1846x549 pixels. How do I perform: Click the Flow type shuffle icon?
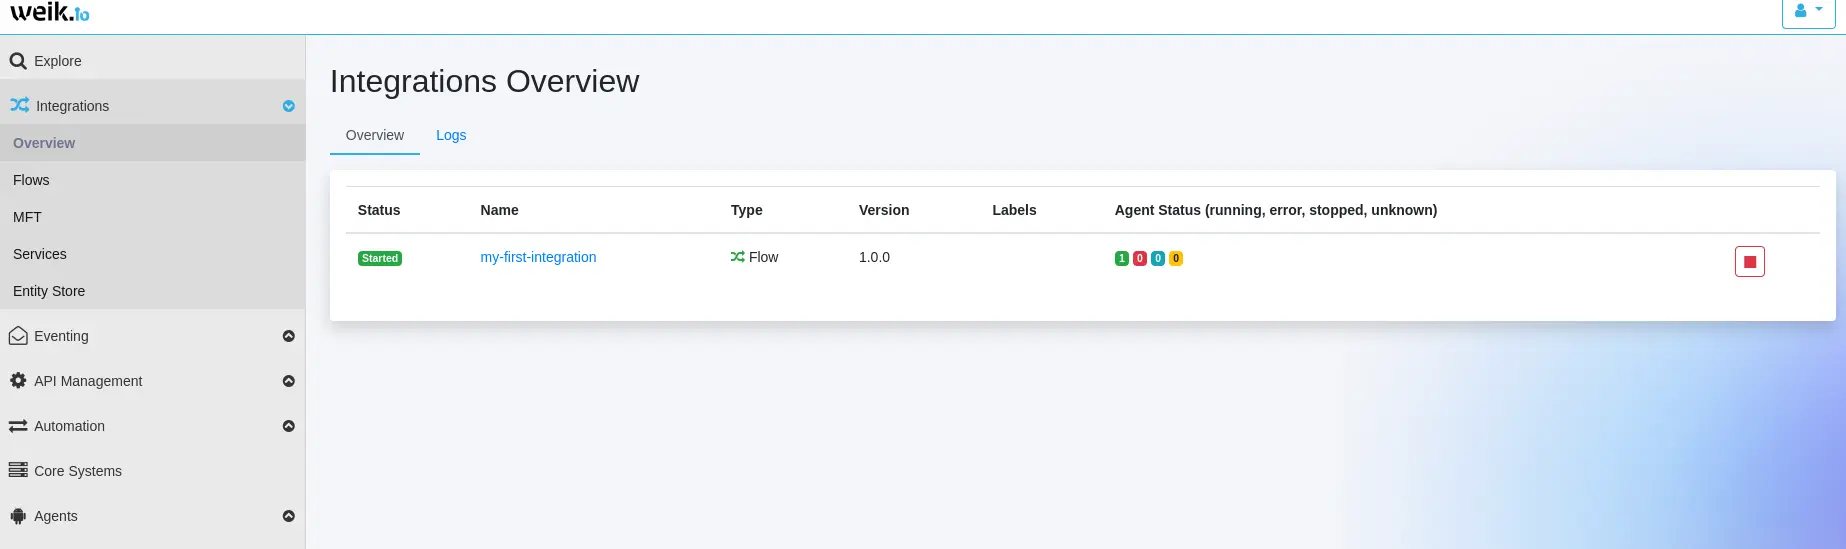click(738, 257)
